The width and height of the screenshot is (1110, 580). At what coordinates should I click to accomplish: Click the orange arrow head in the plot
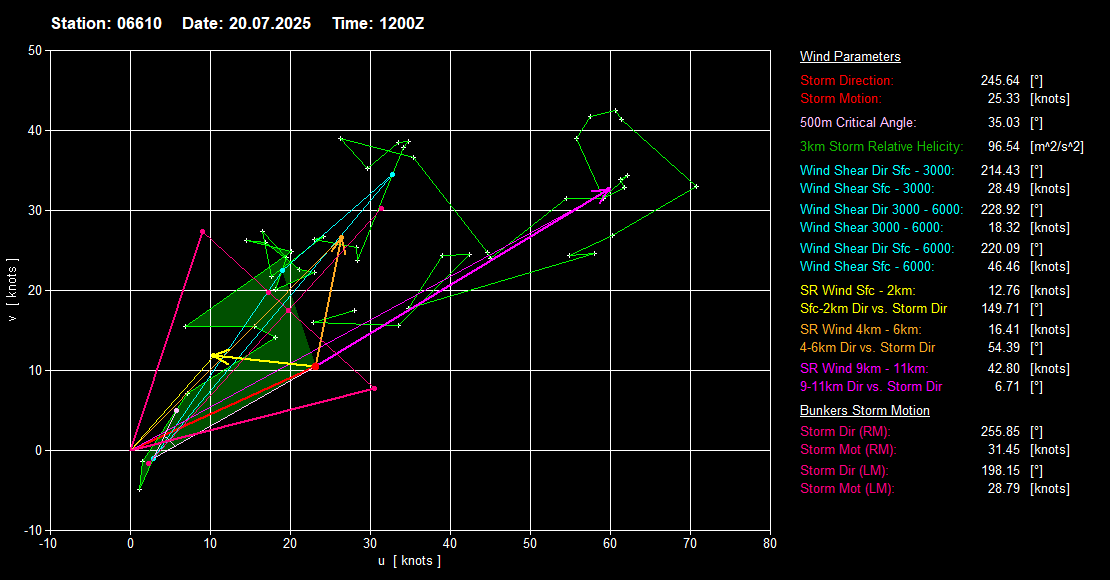click(341, 240)
